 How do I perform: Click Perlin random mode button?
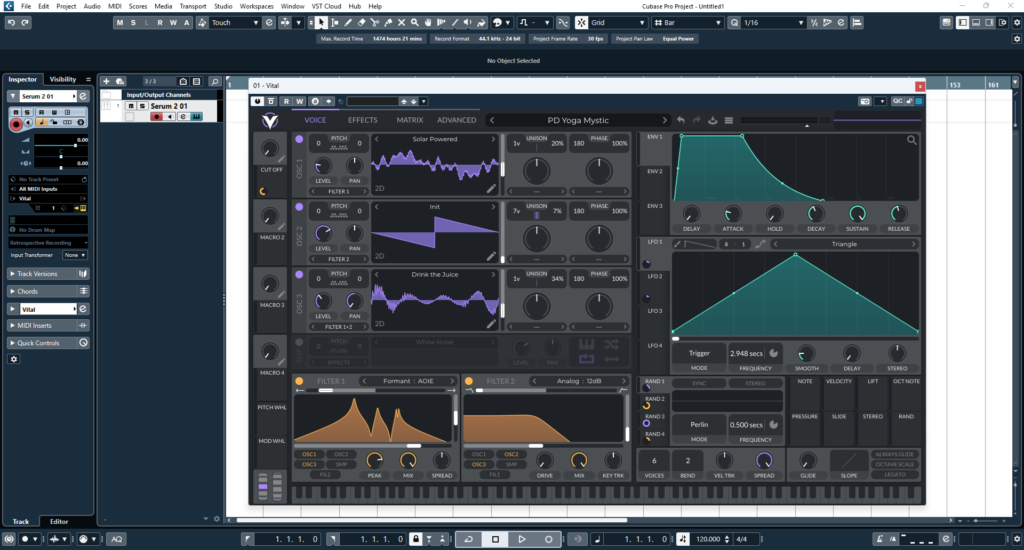[699, 425]
